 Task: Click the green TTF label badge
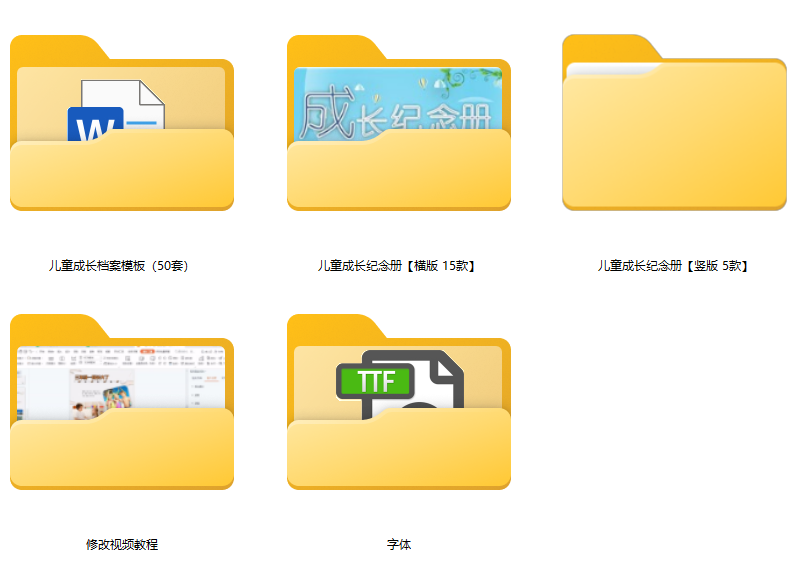[x=375, y=381]
